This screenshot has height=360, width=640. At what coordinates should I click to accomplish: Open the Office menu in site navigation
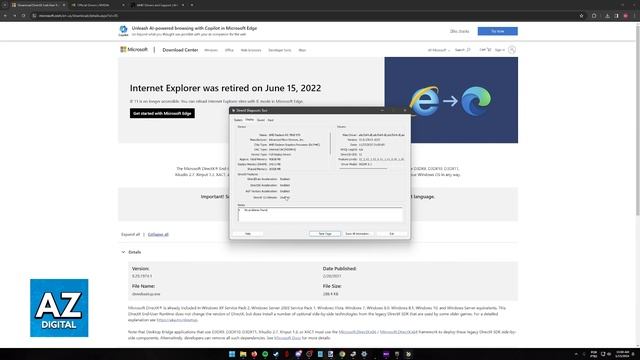pyautogui.click(x=229, y=50)
